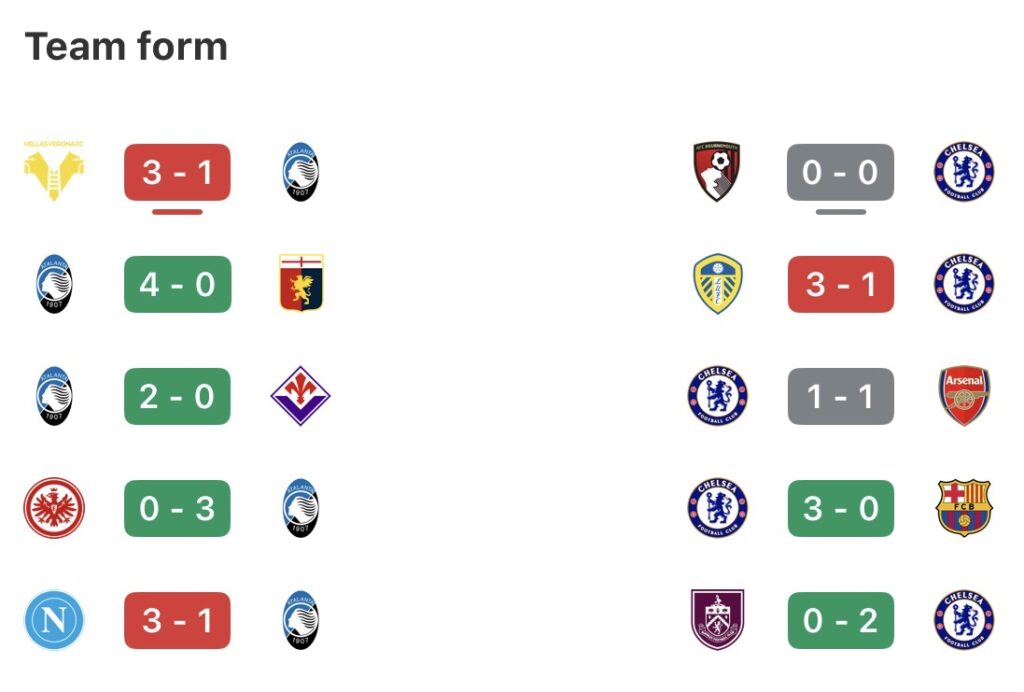The width and height of the screenshot is (1024, 692).
Task: Open the Arsenal club crest
Action: click(964, 396)
